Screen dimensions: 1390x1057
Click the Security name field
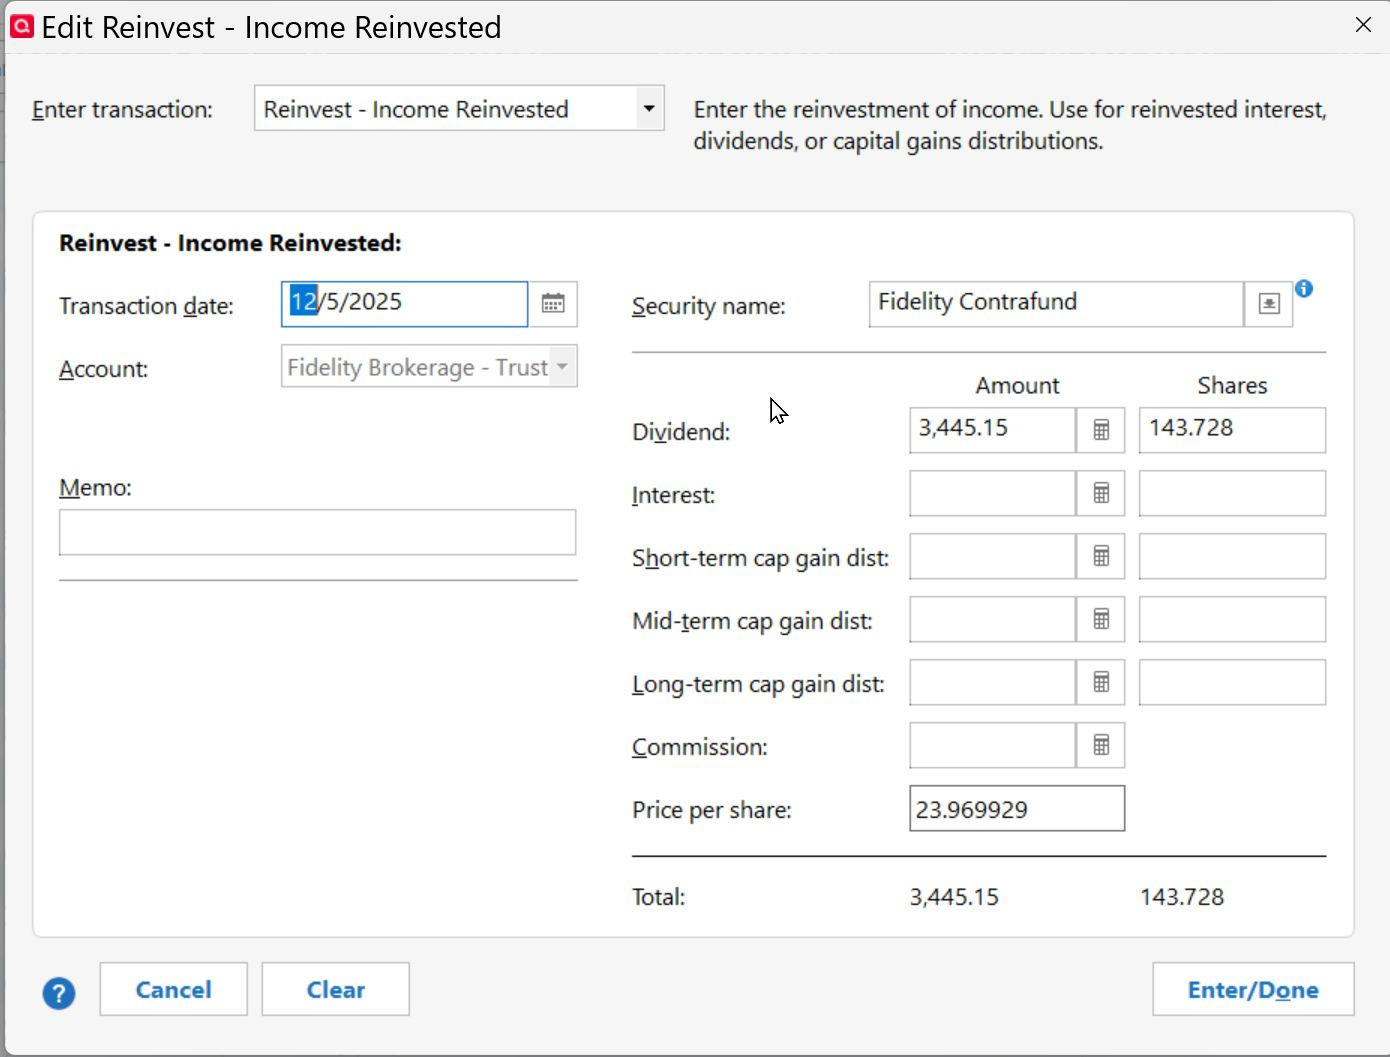tap(1056, 304)
